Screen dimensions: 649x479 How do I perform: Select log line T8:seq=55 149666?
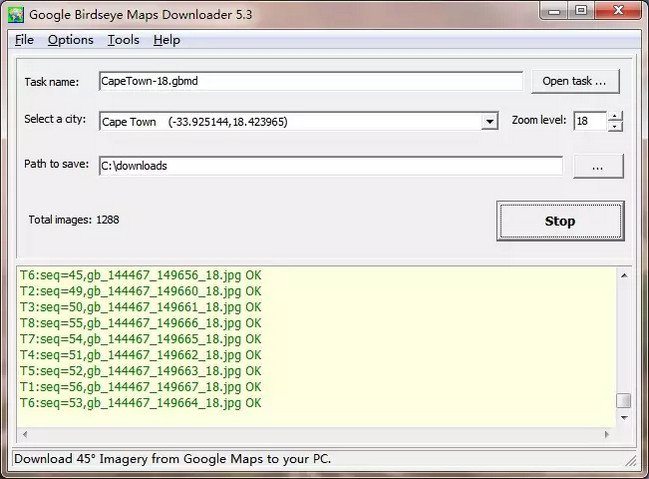point(141,323)
